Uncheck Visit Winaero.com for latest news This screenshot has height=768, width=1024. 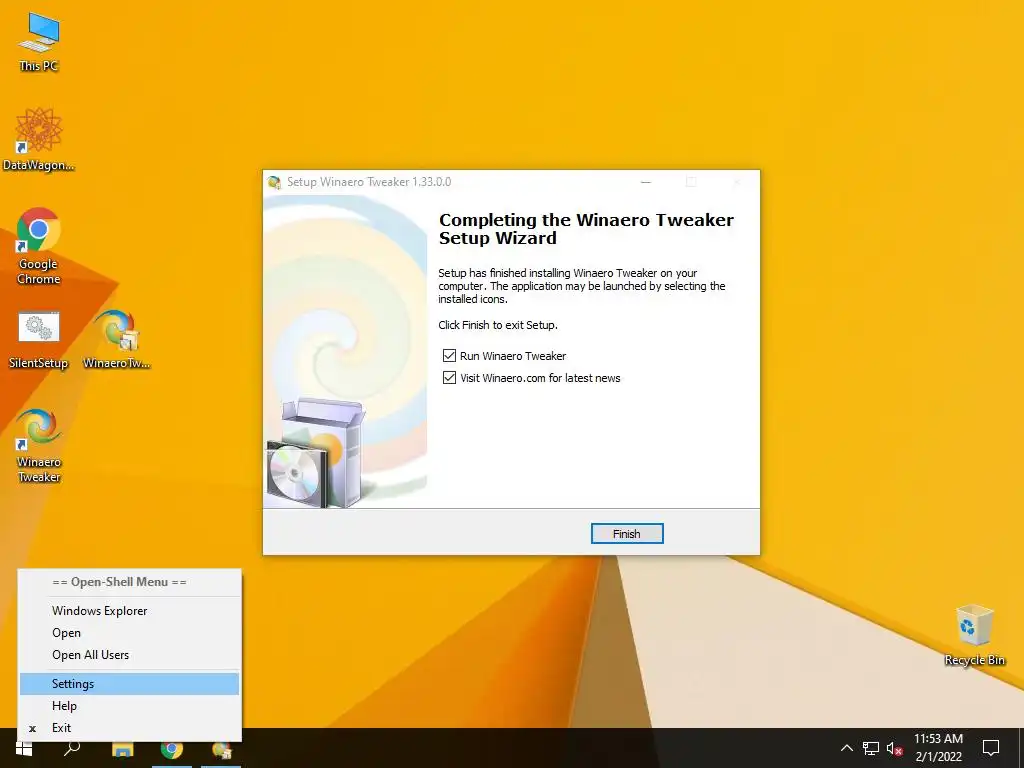(x=449, y=377)
